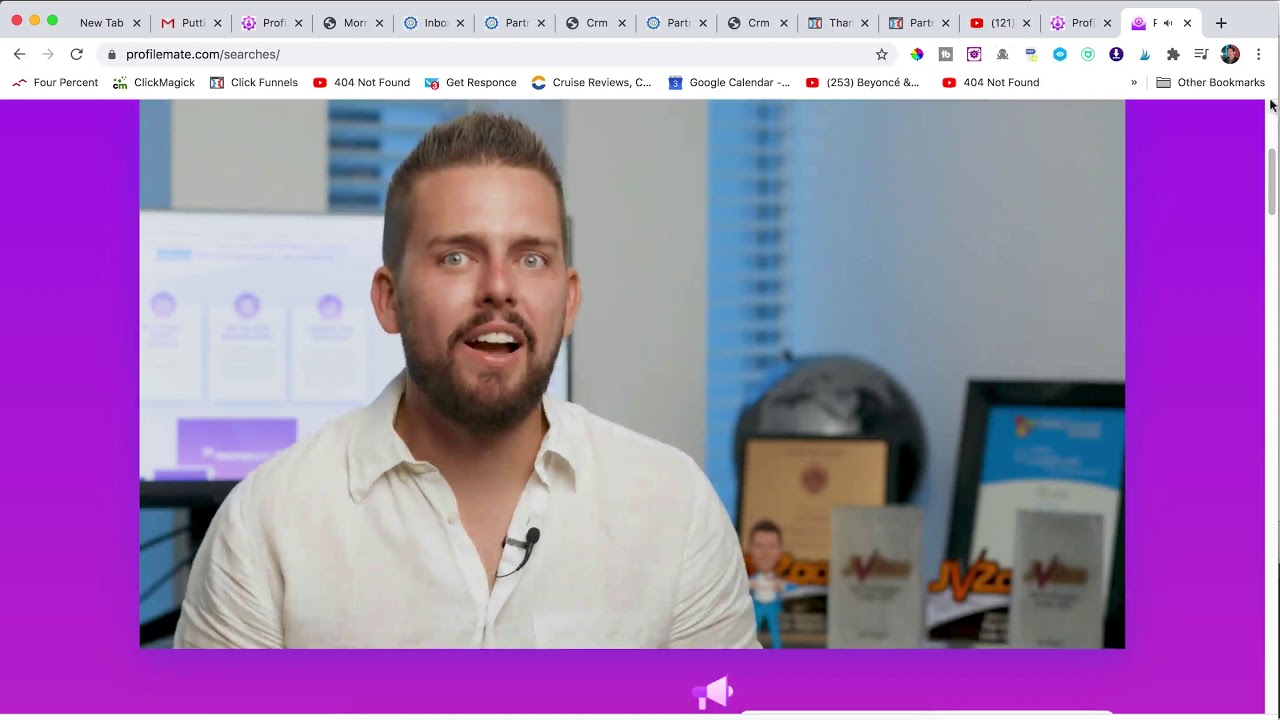The width and height of the screenshot is (1280, 720).
Task: Close the 'Thar' tab
Action: click(864, 23)
